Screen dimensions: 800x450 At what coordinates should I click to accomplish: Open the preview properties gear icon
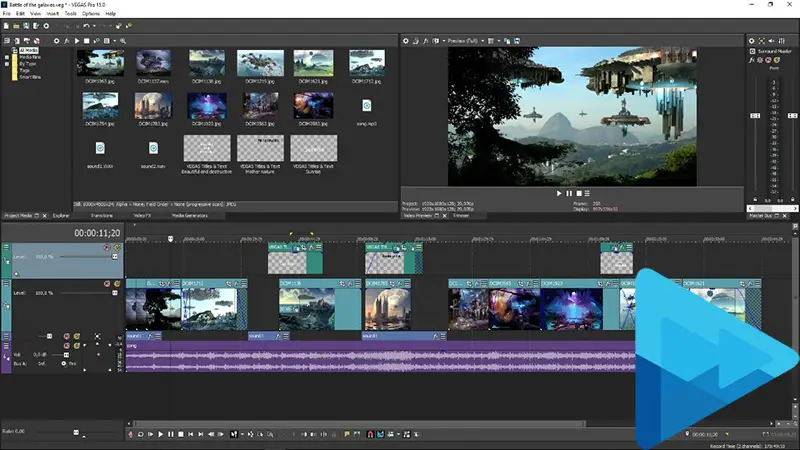(407, 40)
